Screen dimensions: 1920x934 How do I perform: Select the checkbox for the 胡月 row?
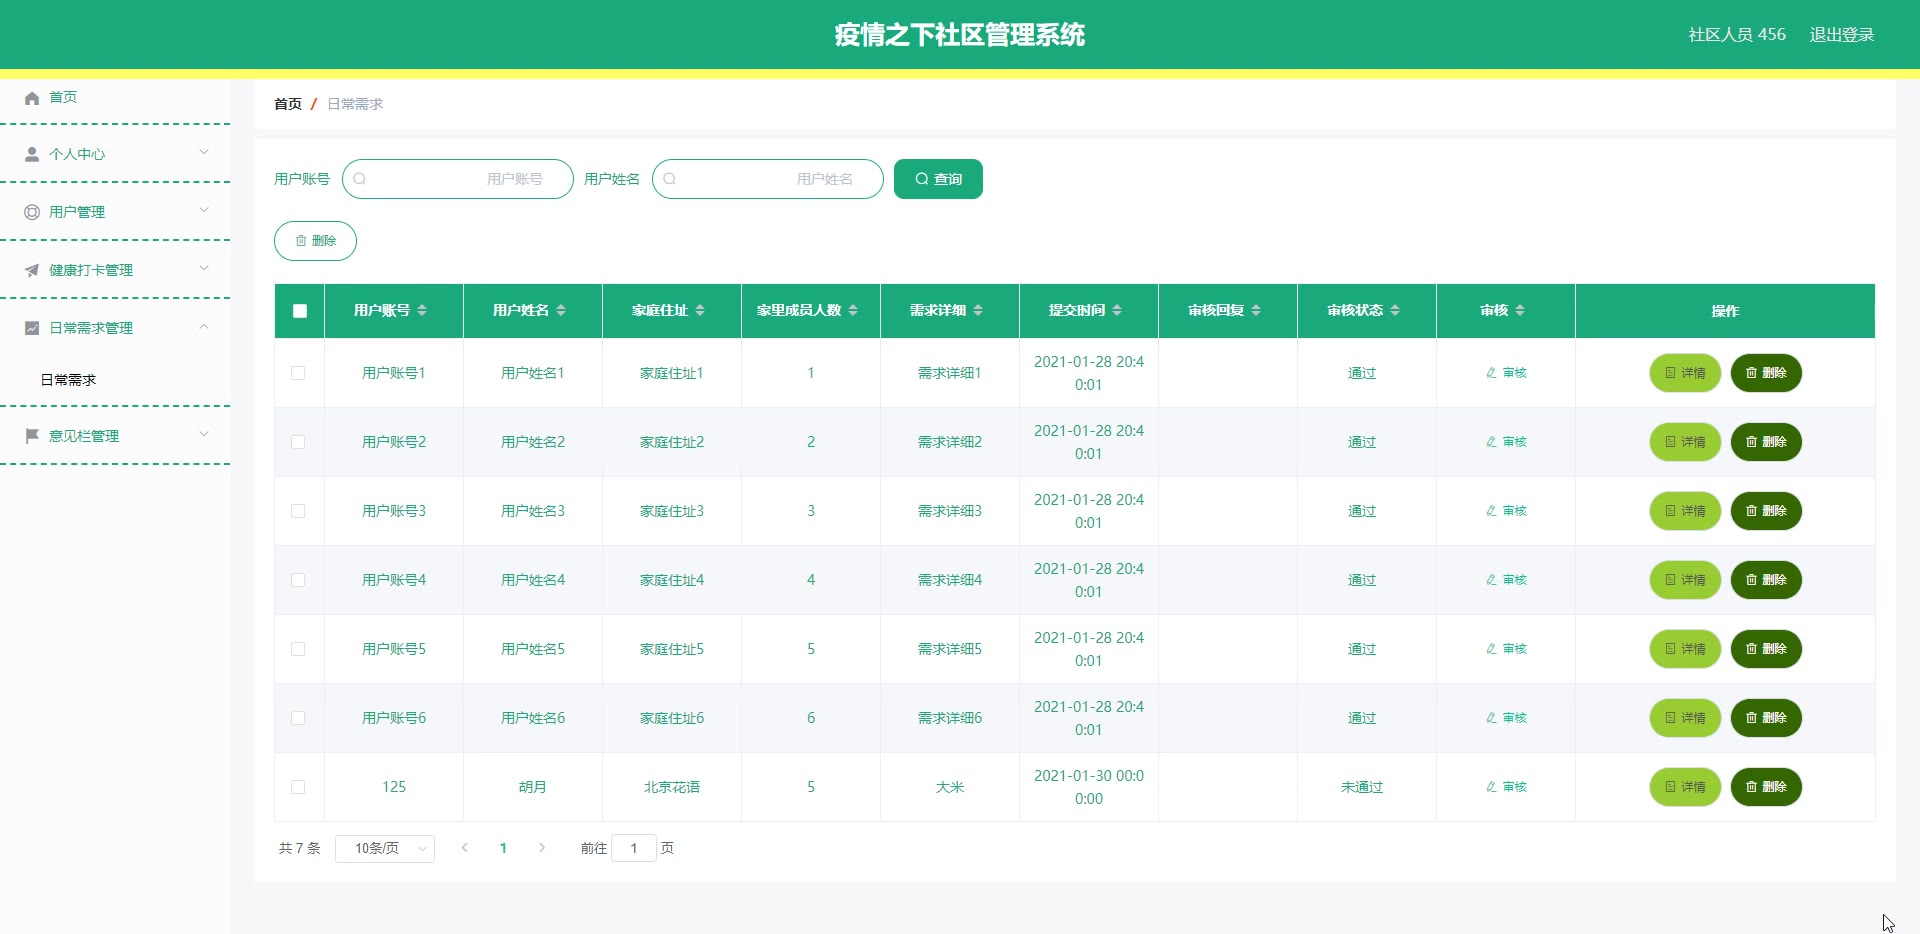click(298, 787)
